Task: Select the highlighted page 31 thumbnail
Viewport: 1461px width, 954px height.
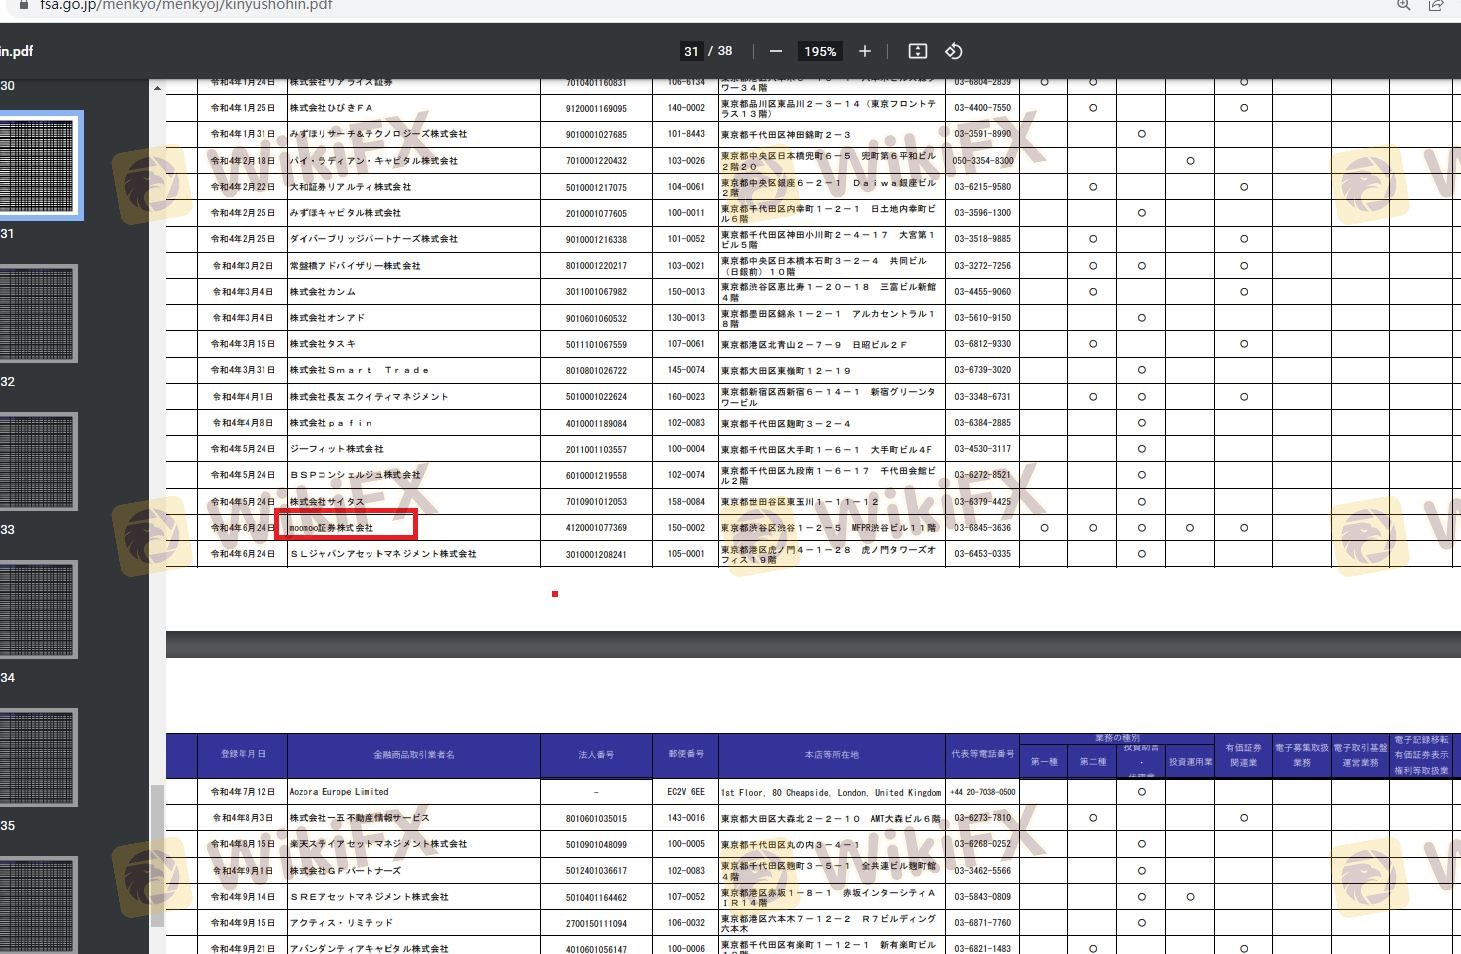Action: pyautogui.click(x=38, y=166)
